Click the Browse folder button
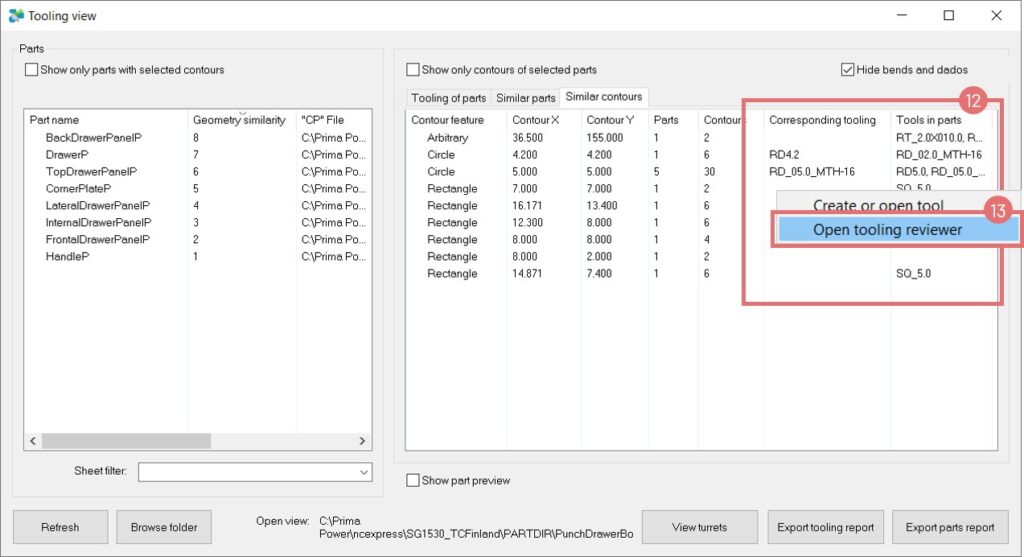 click(x=164, y=527)
